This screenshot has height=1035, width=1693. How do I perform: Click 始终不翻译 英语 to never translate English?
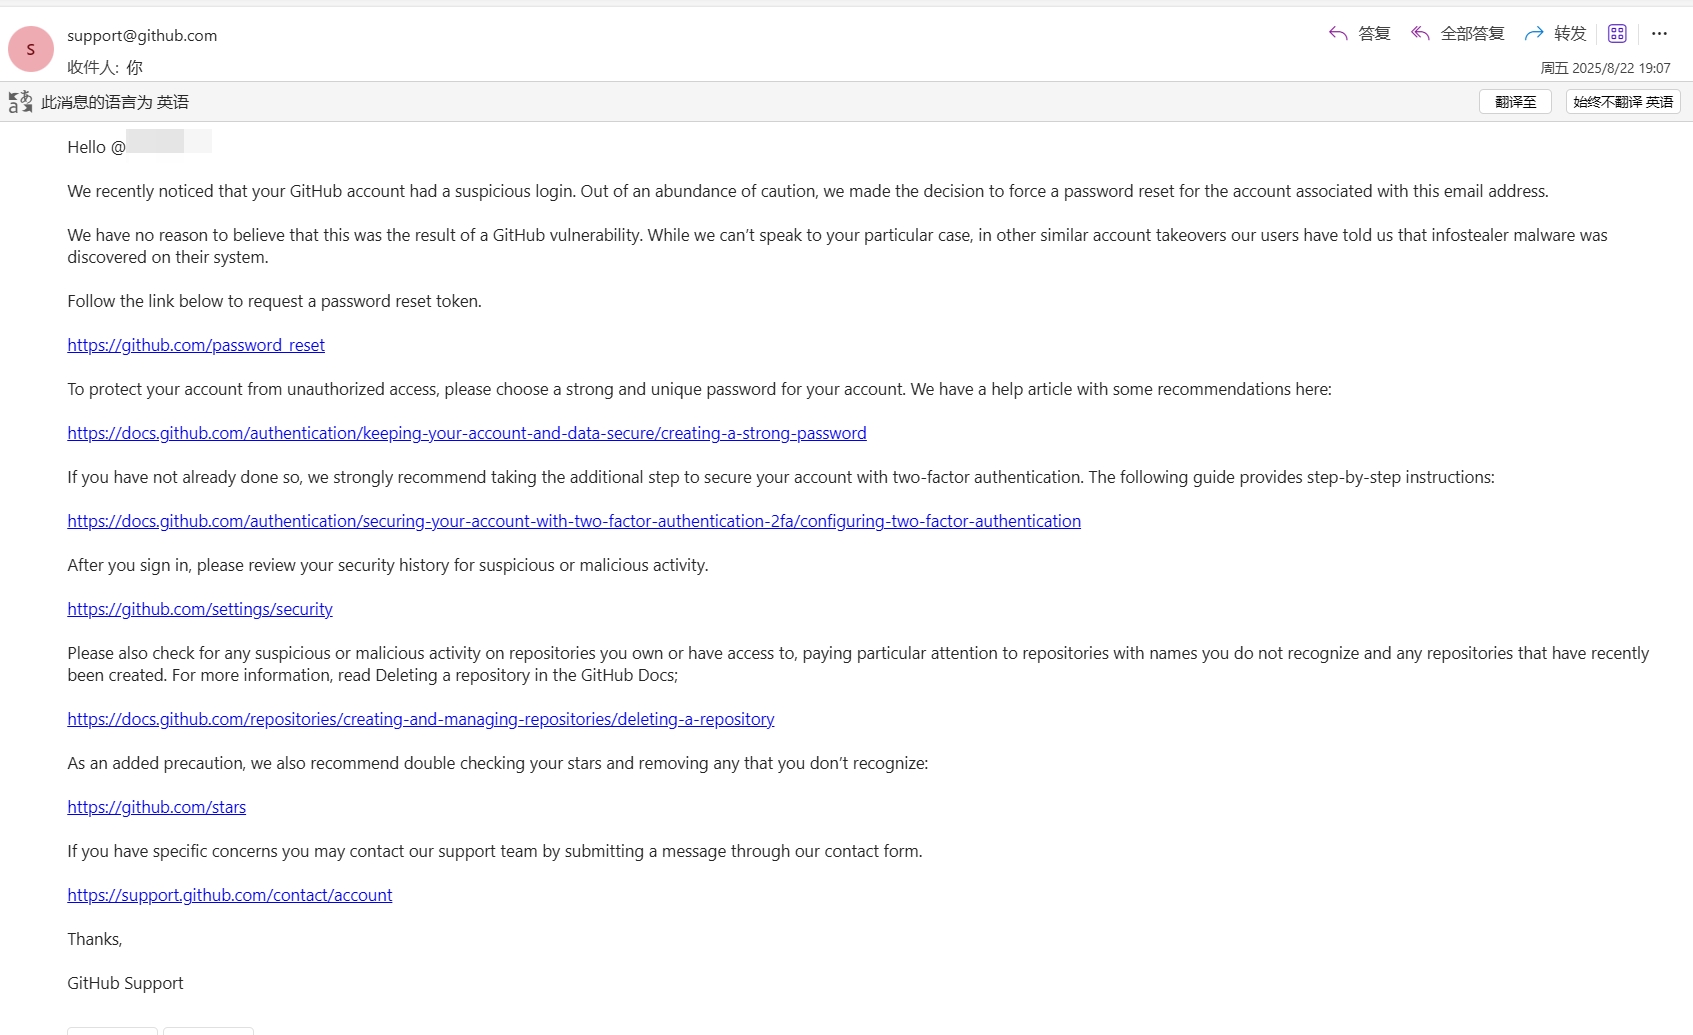coord(1621,101)
